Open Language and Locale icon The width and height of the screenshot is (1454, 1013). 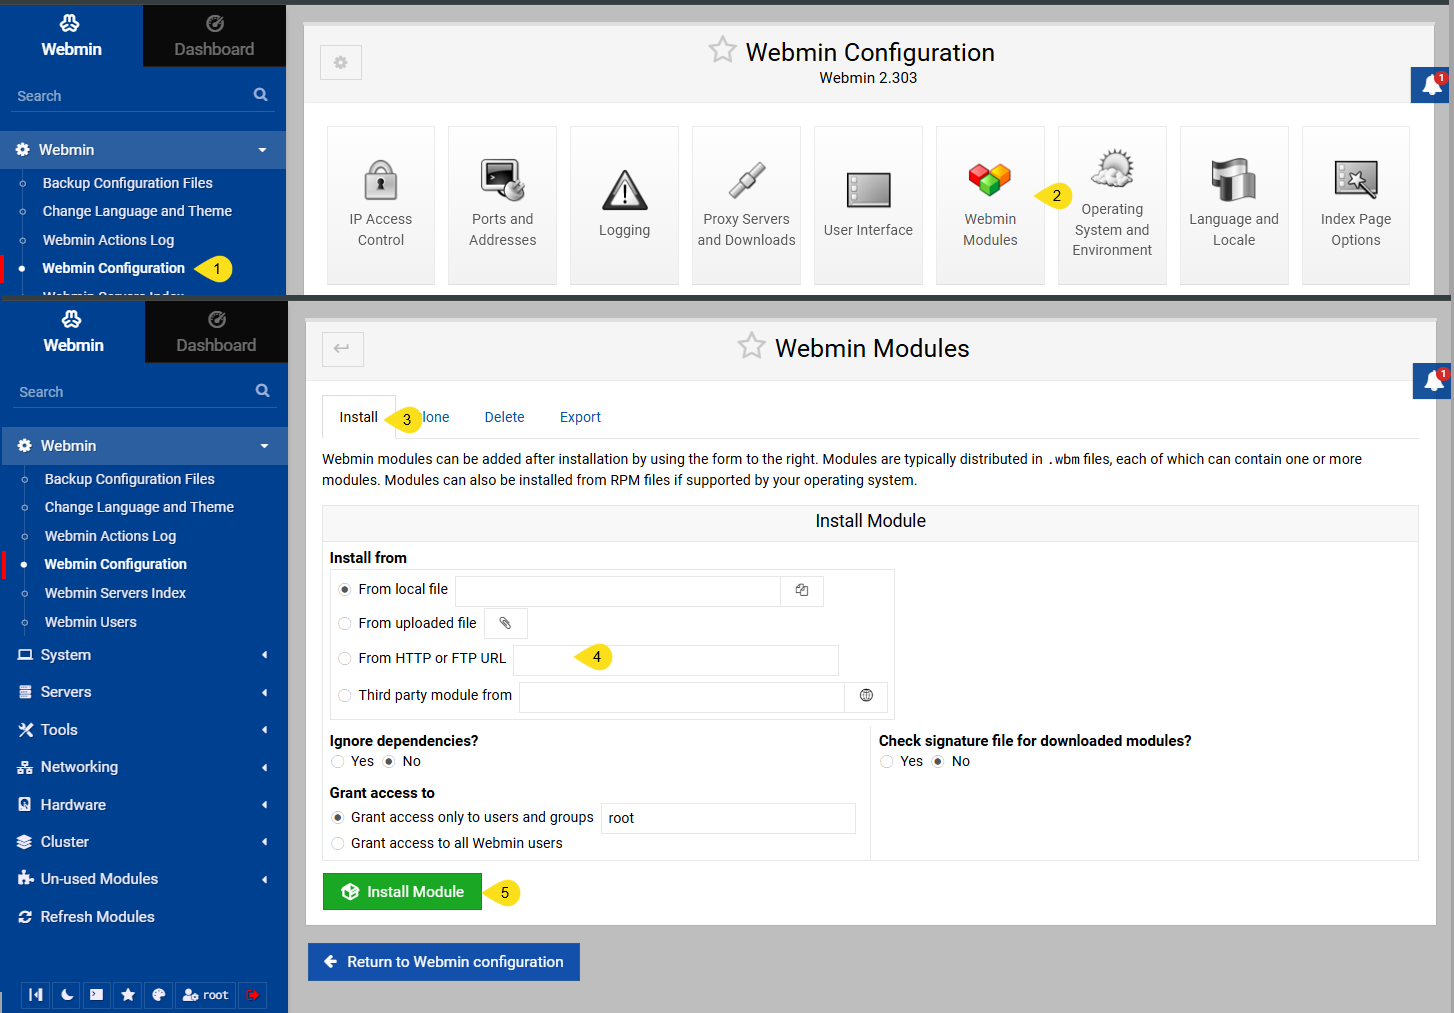1234,205
